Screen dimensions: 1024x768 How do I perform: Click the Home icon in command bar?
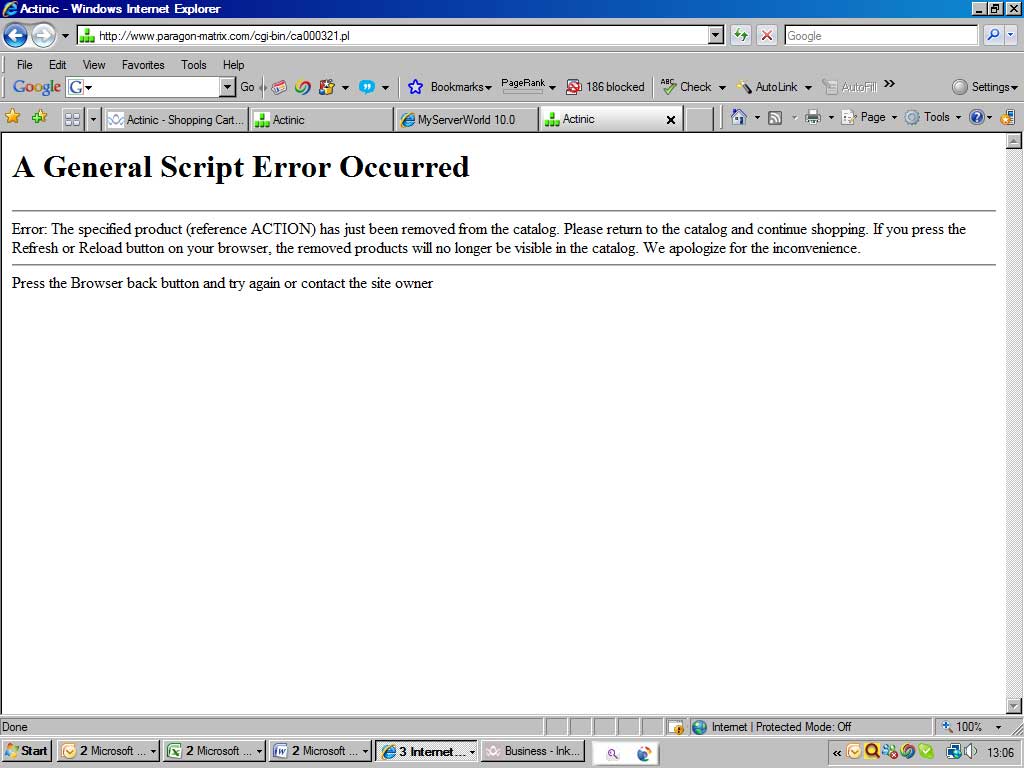pyautogui.click(x=738, y=118)
